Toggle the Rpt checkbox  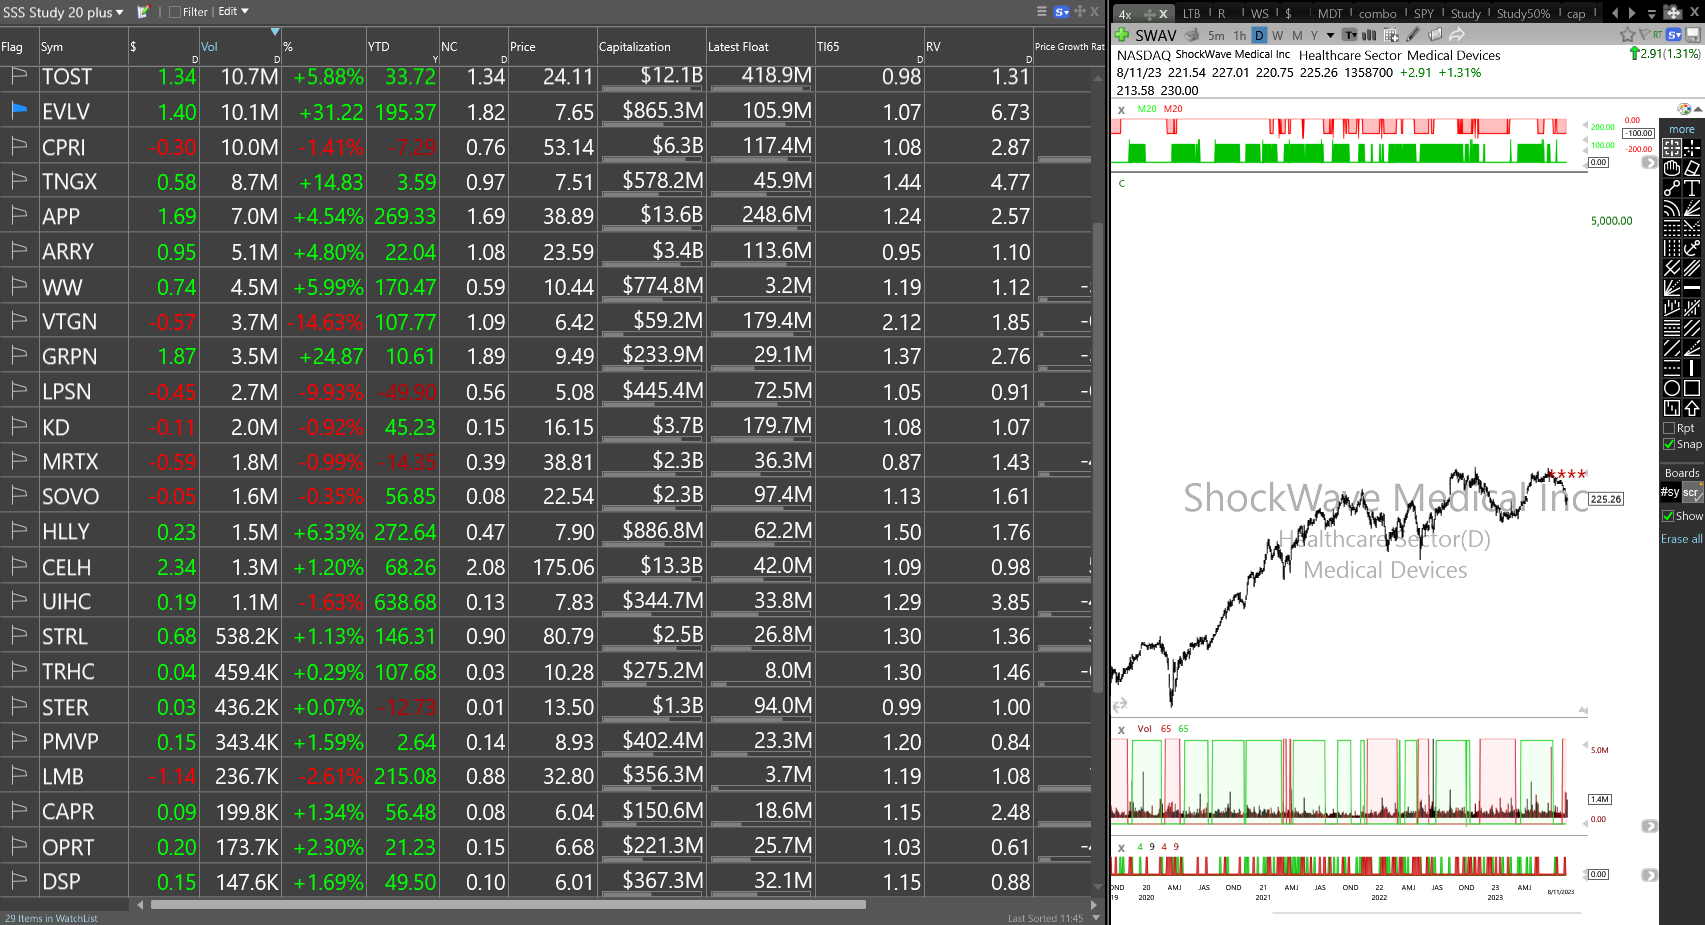(1669, 428)
